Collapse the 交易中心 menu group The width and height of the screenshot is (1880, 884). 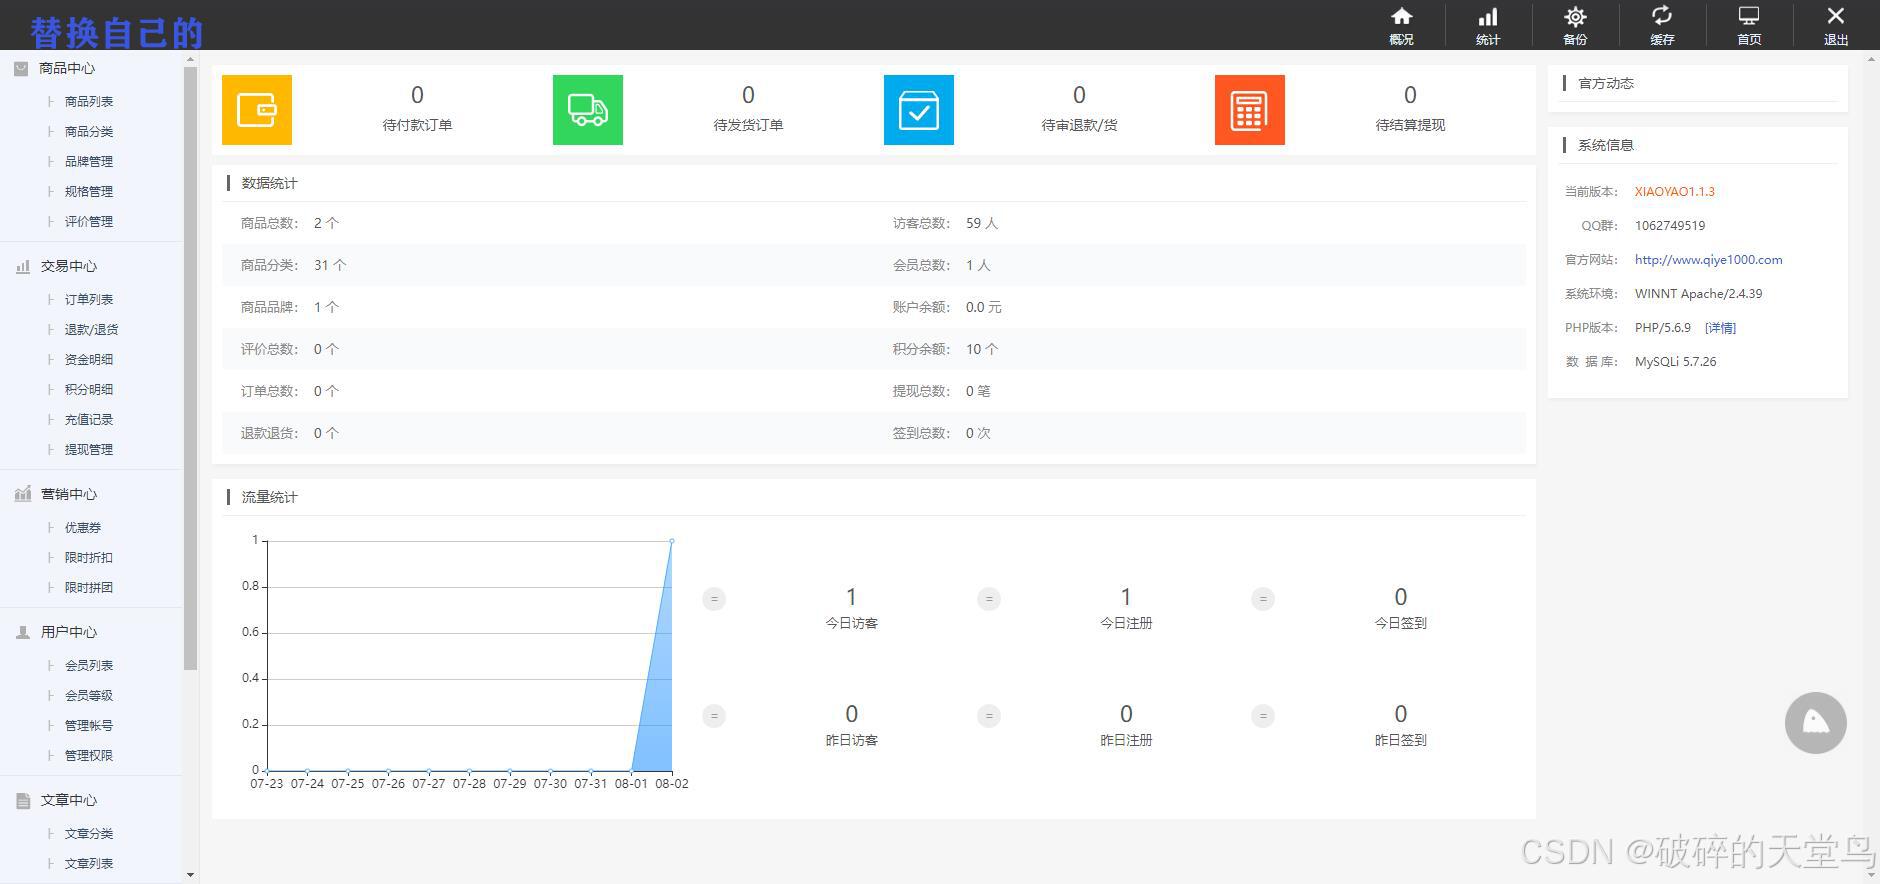pos(68,266)
